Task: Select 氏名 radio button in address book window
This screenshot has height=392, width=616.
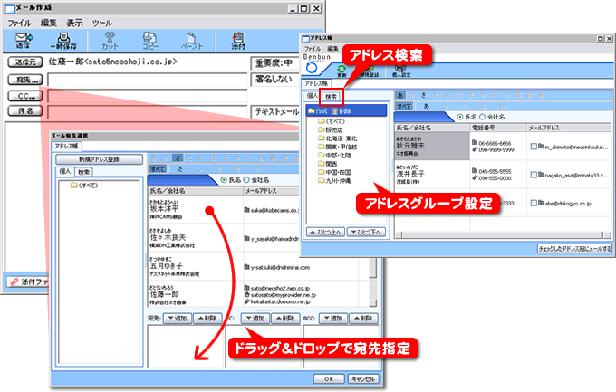Action: click(460, 117)
